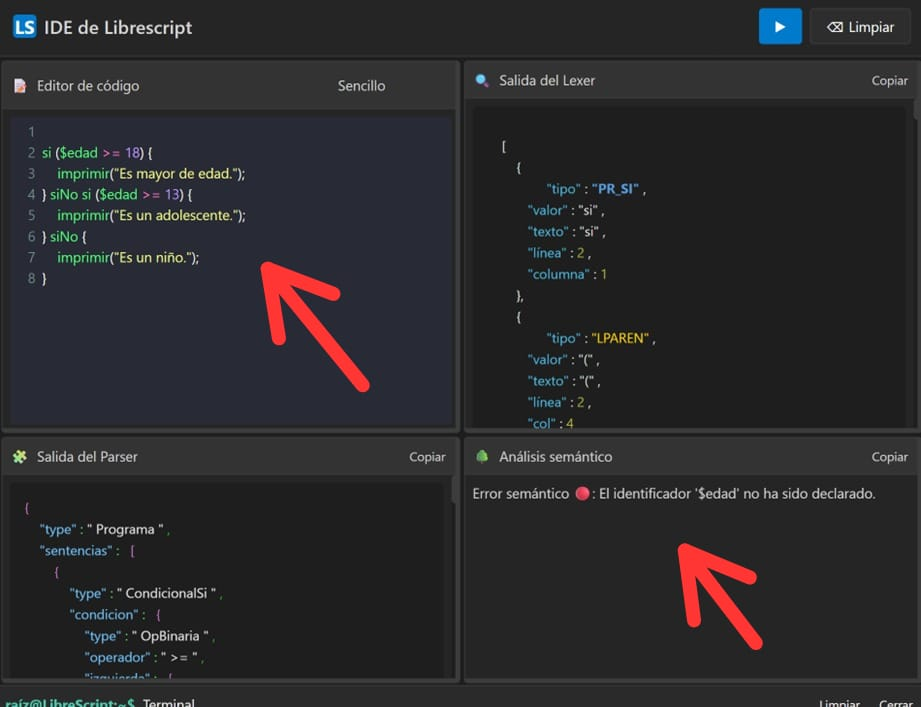Screen dimensions: 921x707
Task: Click the LS LibreScript logo icon
Action: coord(24,27)
